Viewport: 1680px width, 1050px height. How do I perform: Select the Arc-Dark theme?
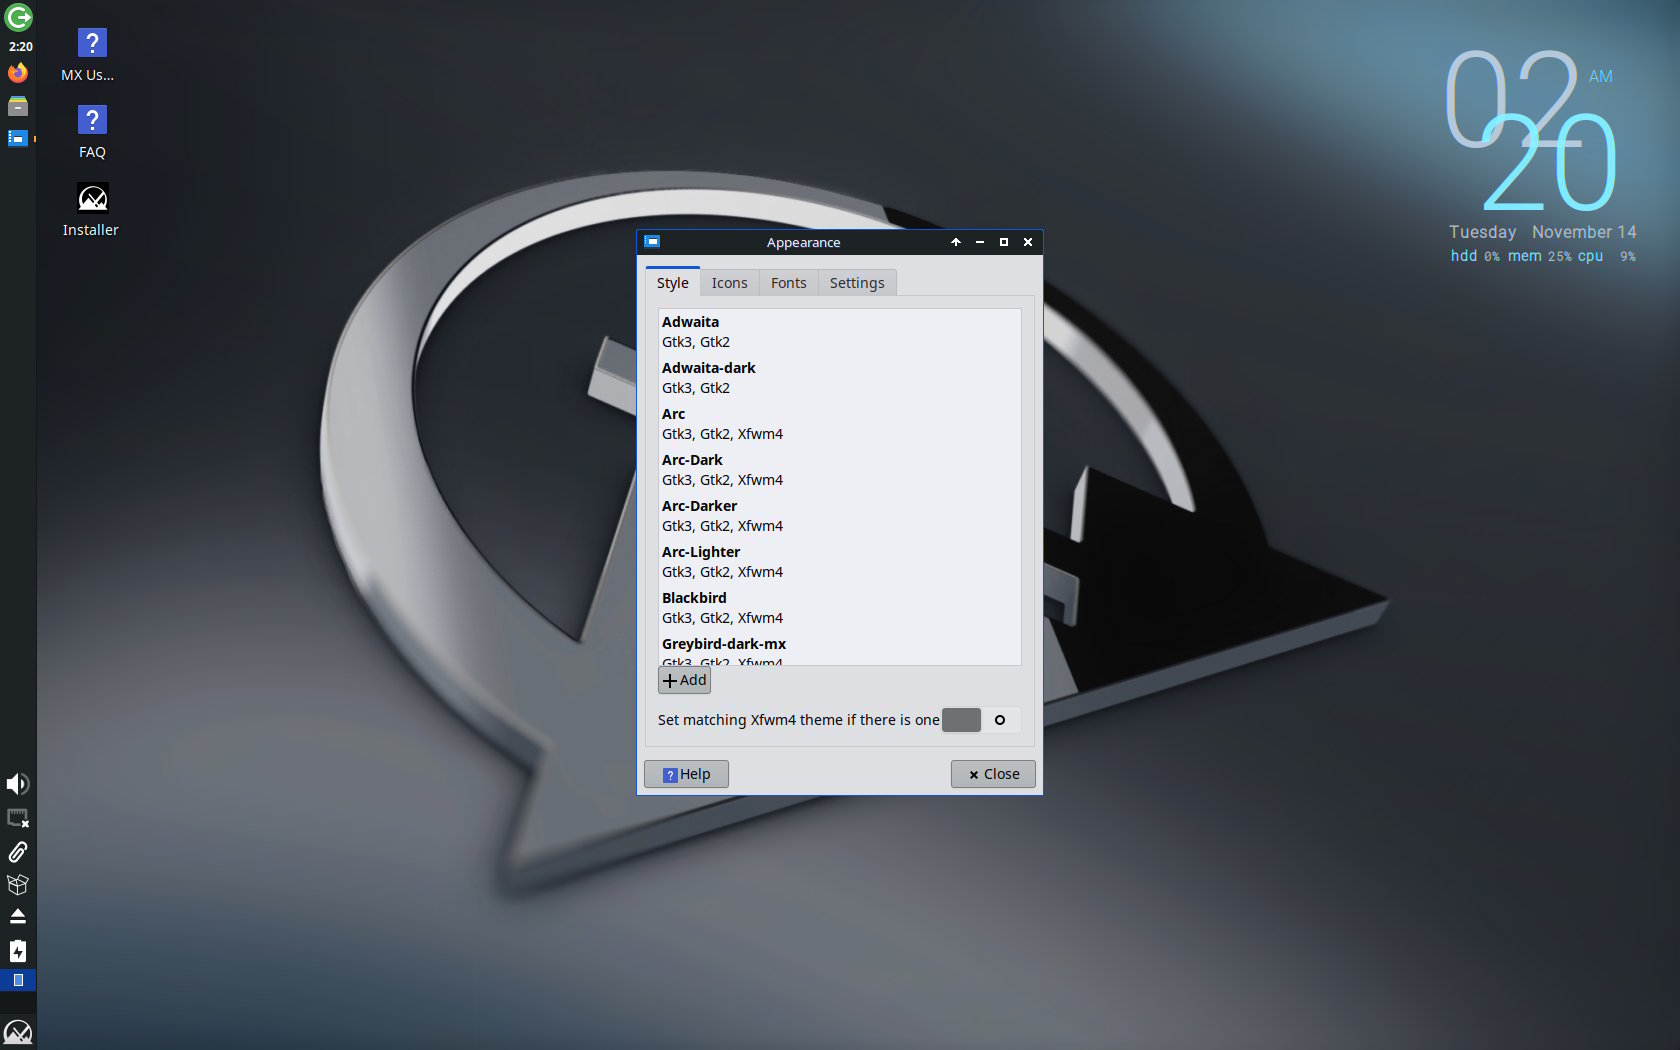839,470
